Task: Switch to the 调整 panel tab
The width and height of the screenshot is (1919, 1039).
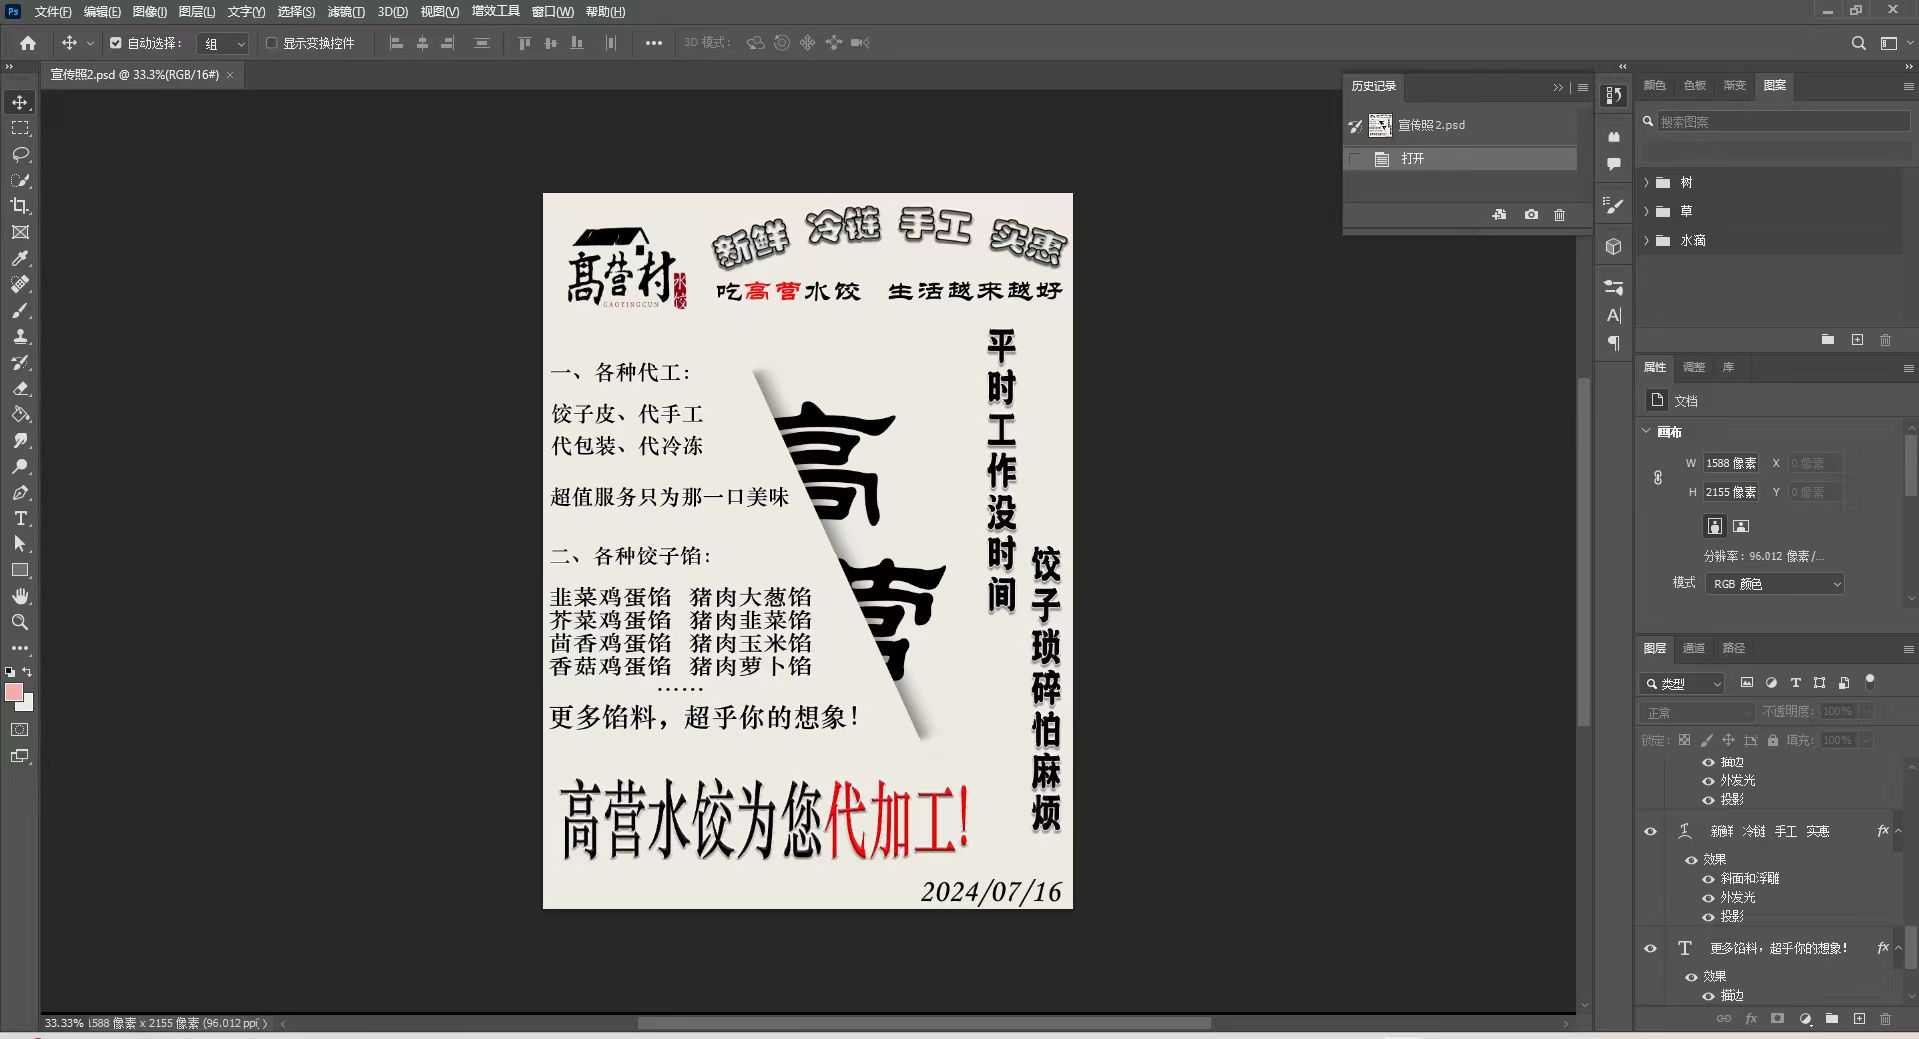Action: [x=1693, y=367]
